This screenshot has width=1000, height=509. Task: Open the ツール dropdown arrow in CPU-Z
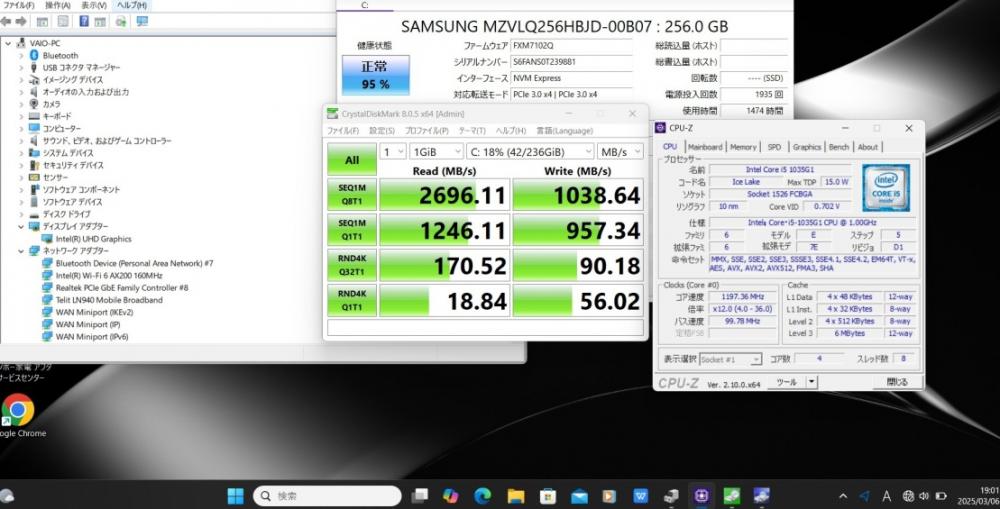[811, 381]
